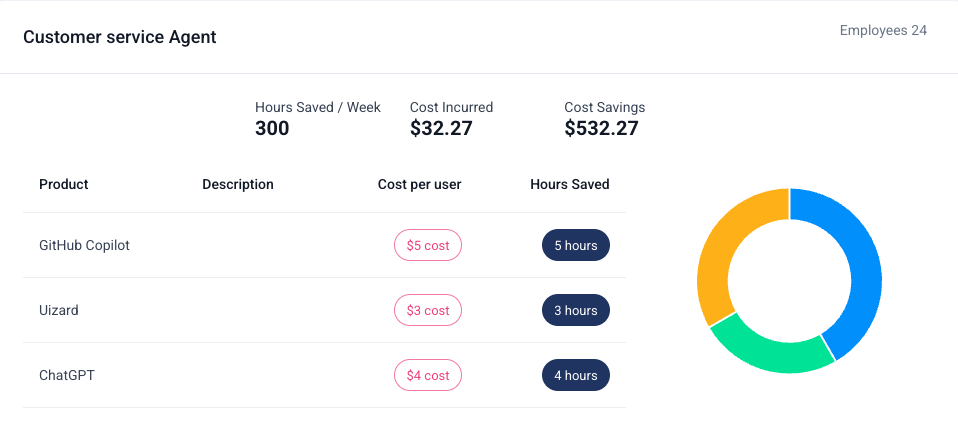Select the Uizard product row
The image size is (958, 430).
(59, 310)
